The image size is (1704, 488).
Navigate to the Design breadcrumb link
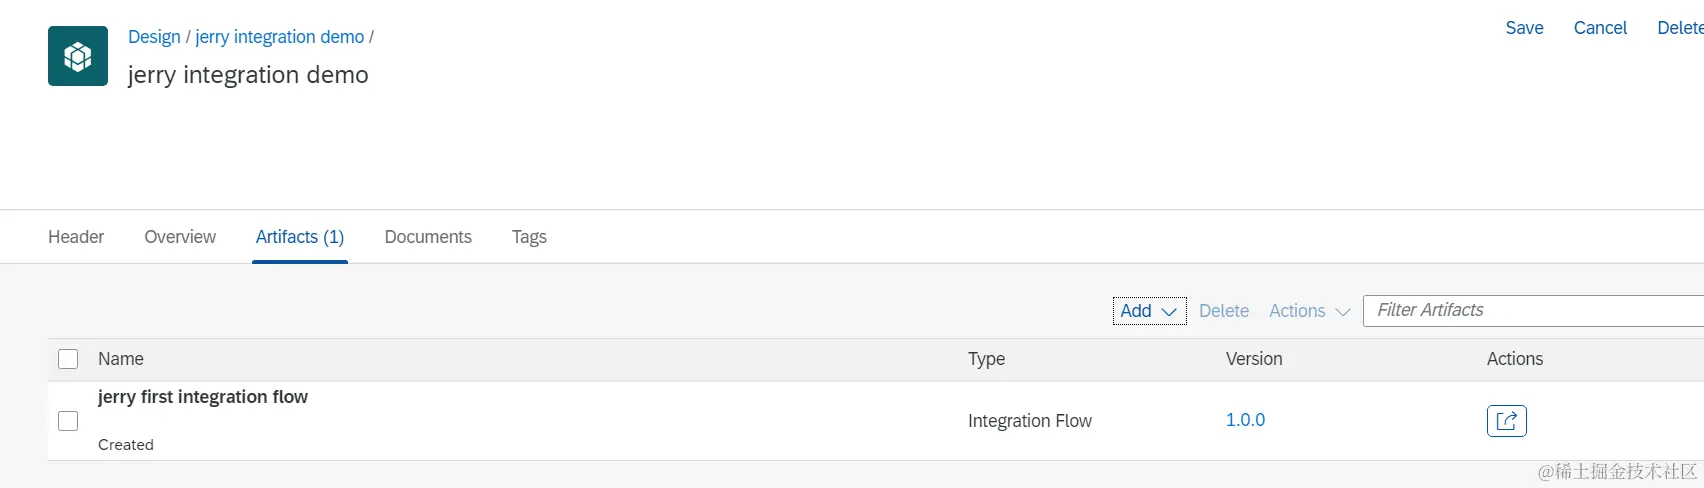tap(154, 37)
